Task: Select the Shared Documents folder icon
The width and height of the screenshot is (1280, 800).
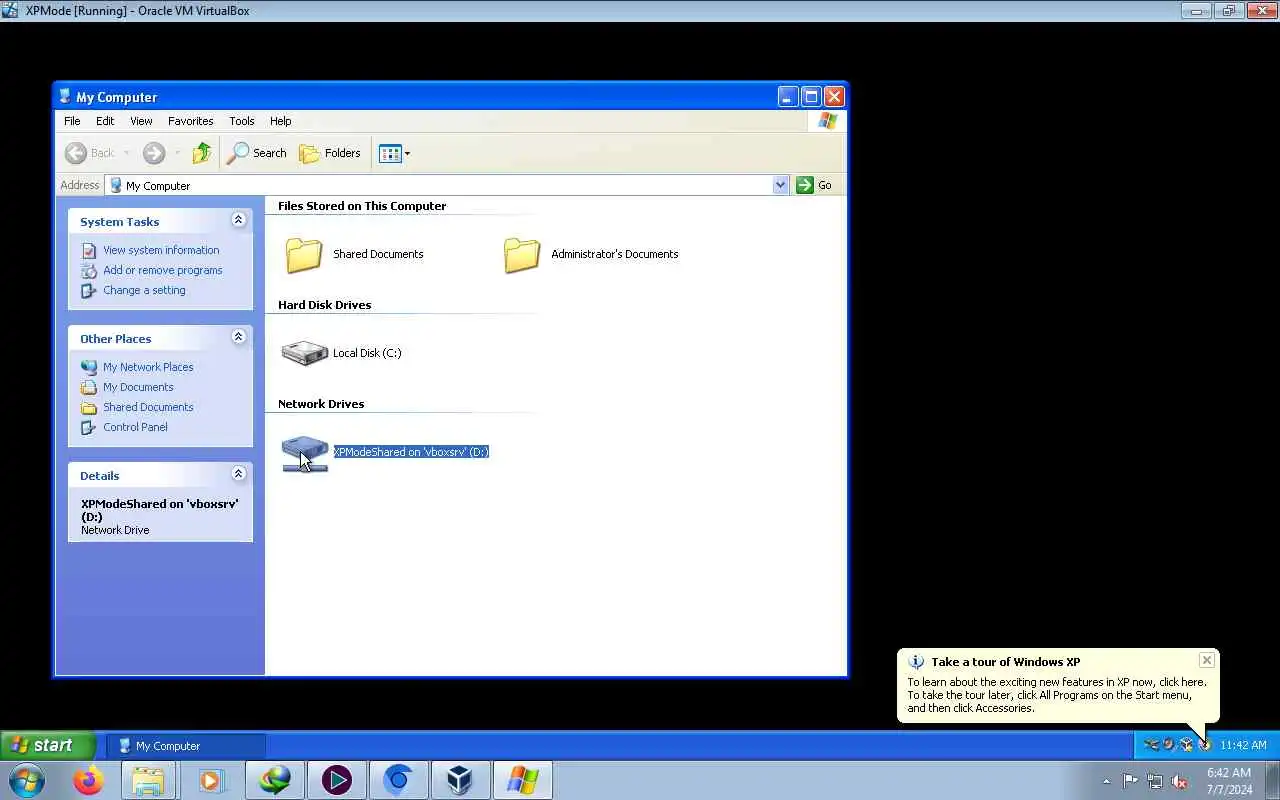Action: click(x=304, y=255)
